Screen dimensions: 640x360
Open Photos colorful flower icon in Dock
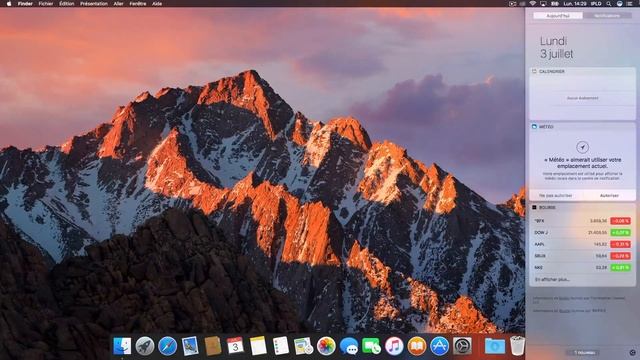326,346
